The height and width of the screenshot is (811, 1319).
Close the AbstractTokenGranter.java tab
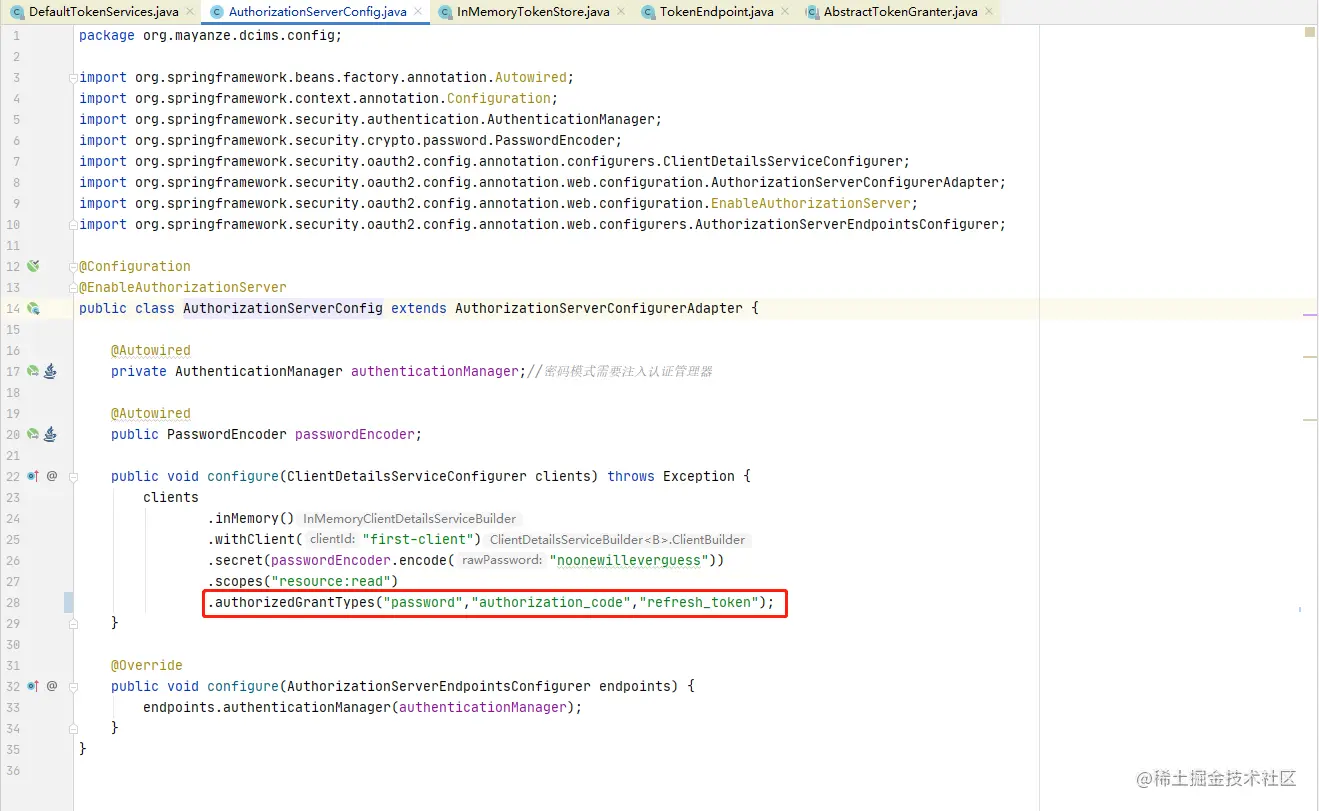pos(988,12)
